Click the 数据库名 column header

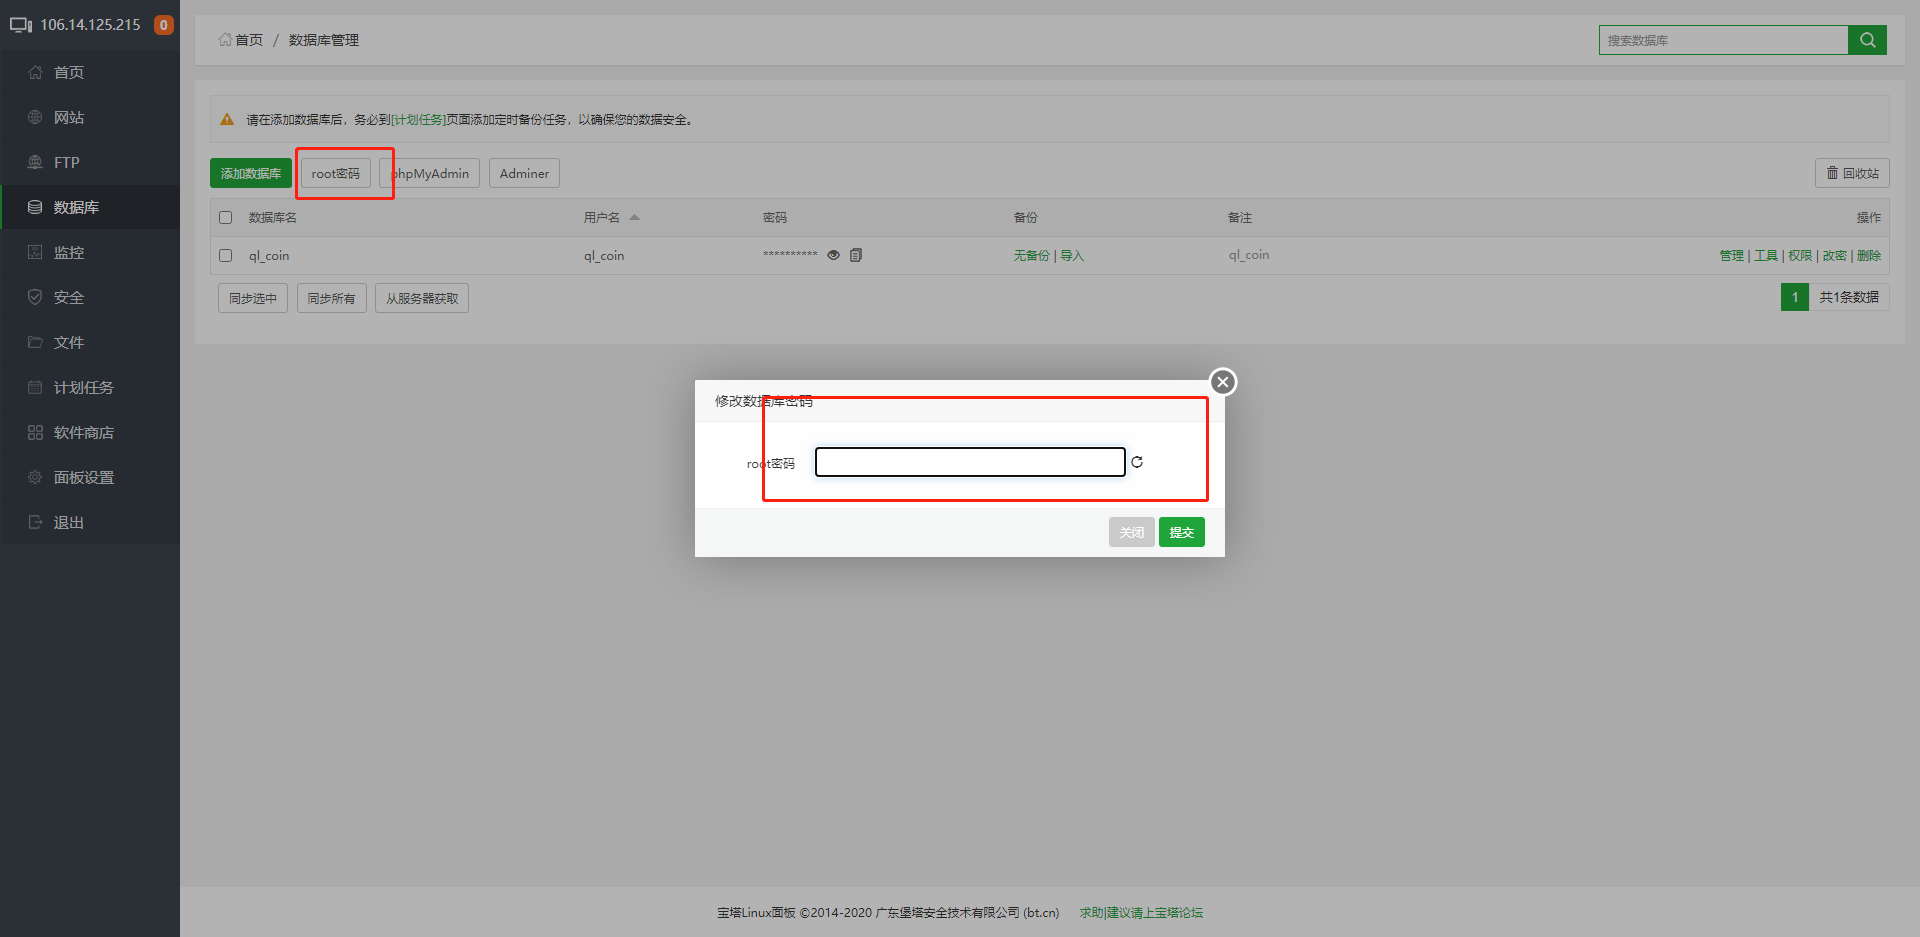273,217
